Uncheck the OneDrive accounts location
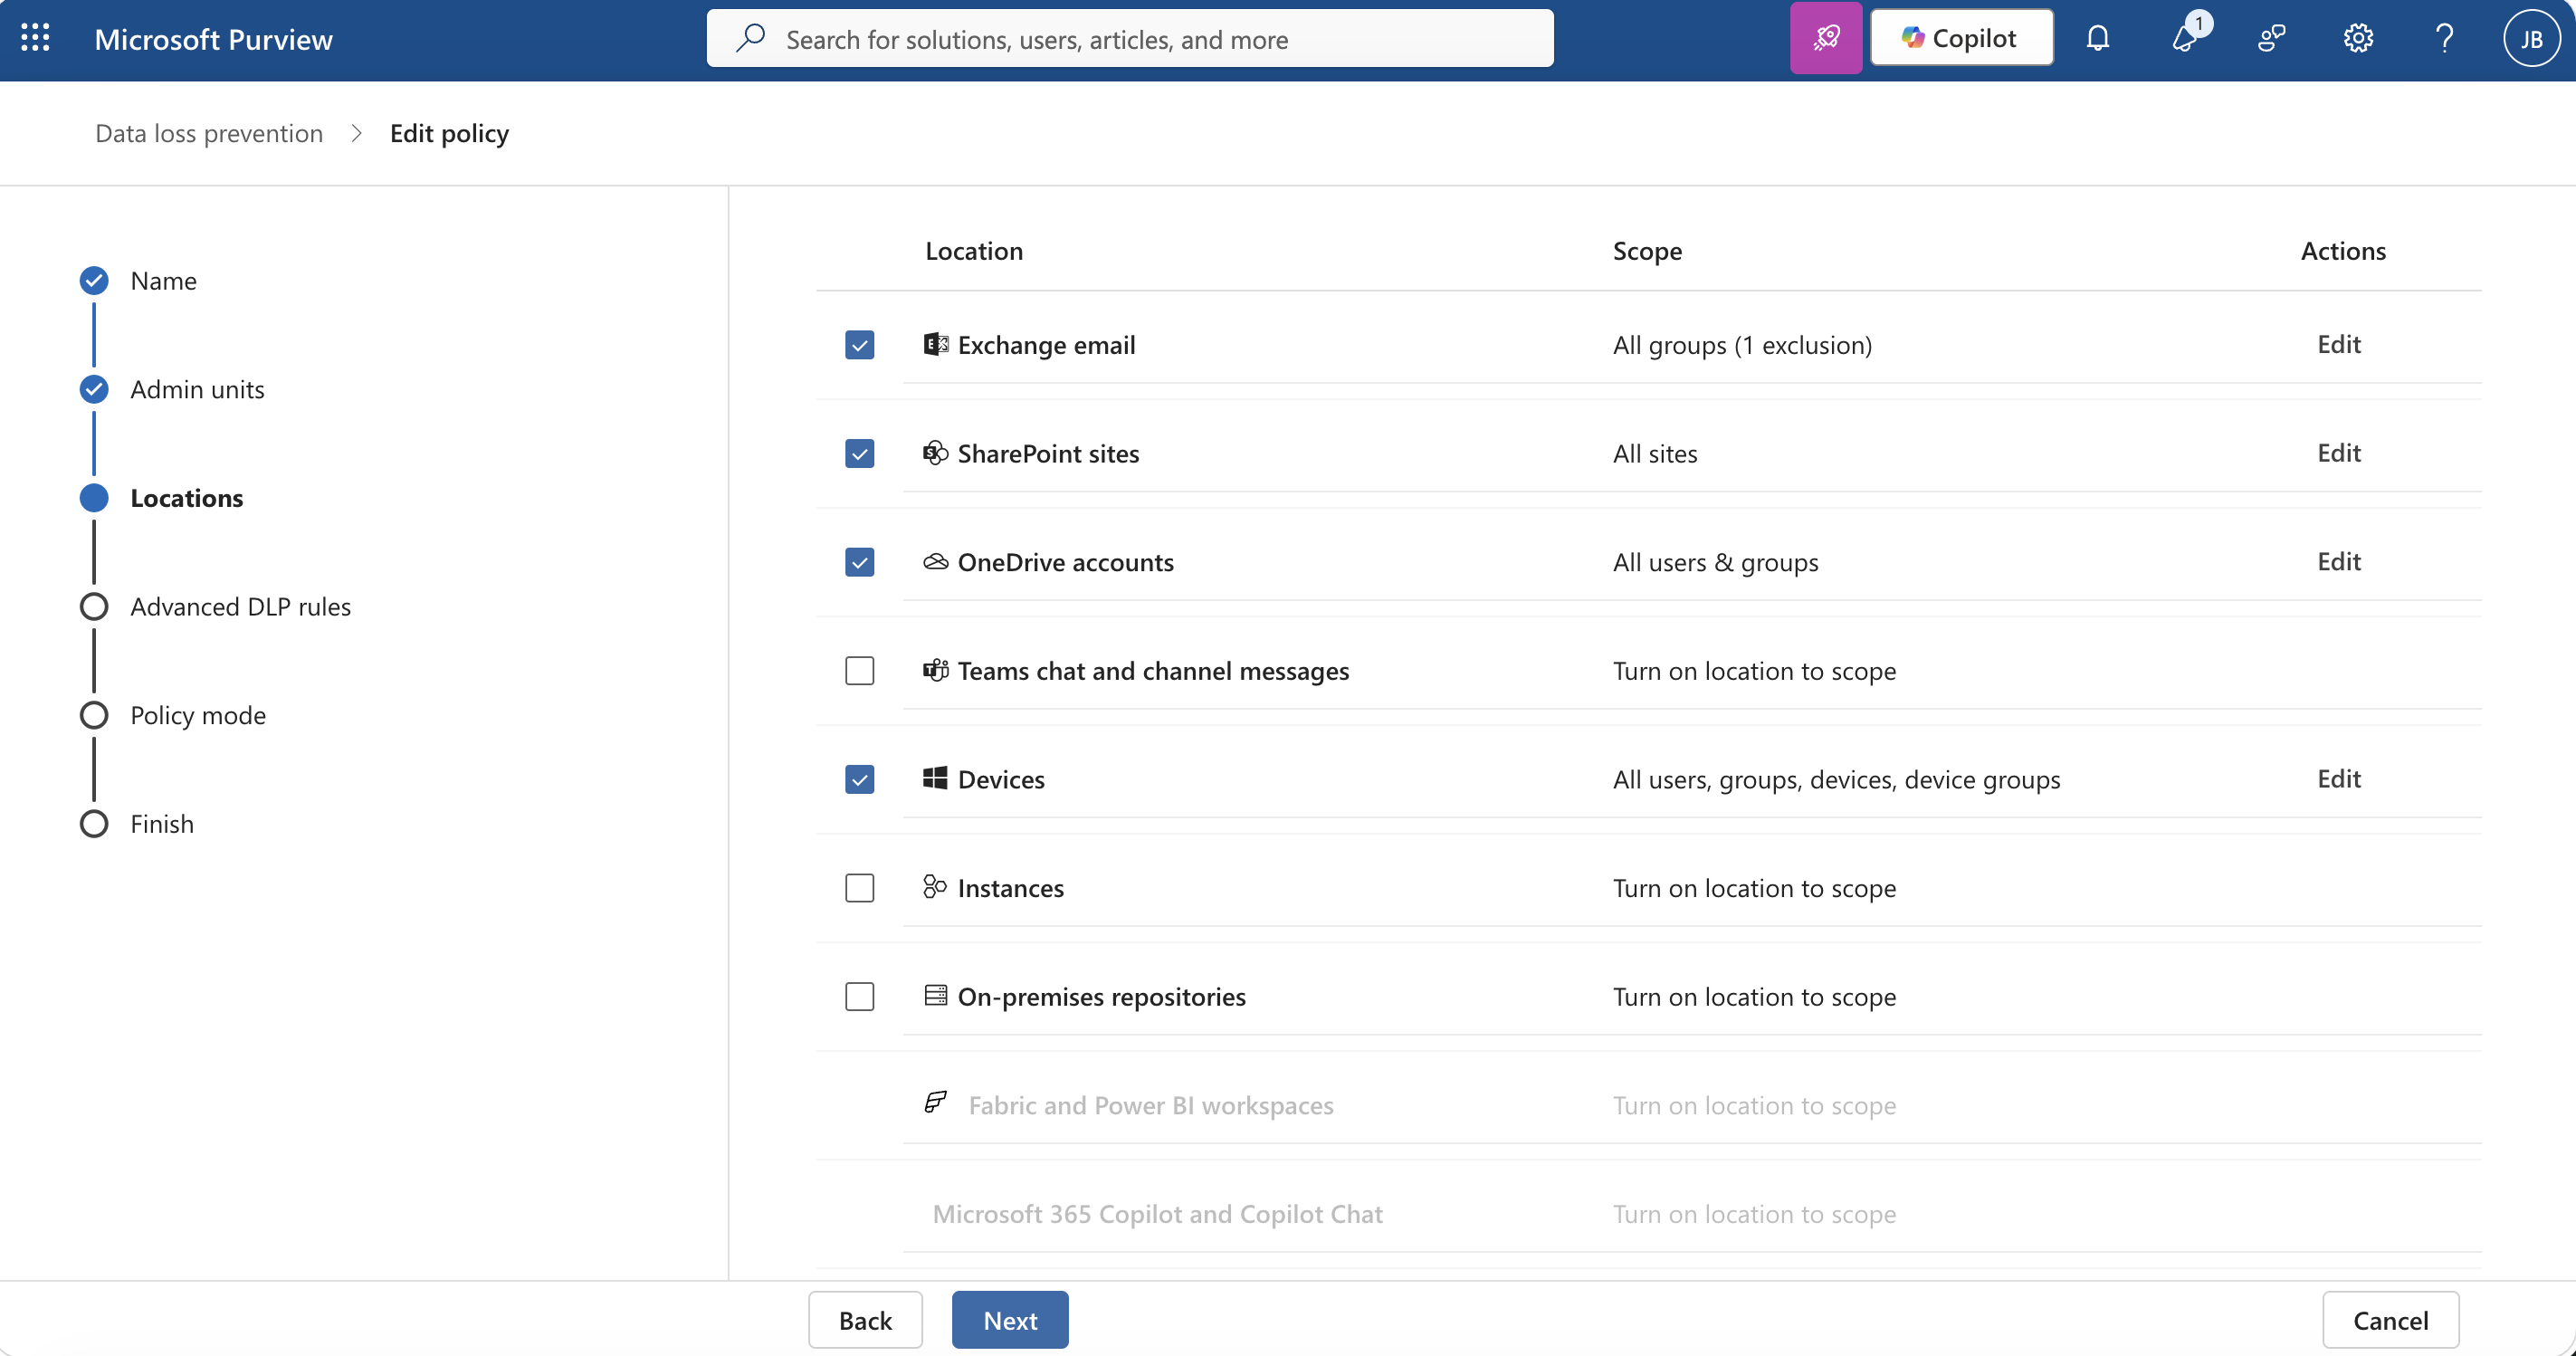2576x1356 pixels. click(859, 562)
